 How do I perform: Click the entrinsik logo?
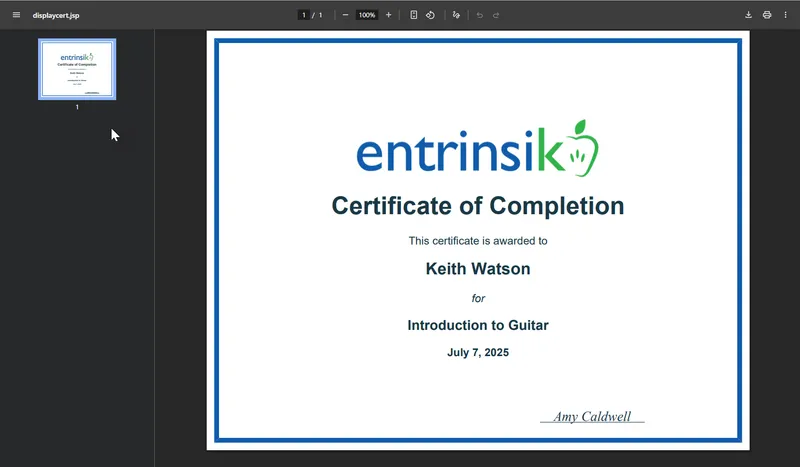478,149
